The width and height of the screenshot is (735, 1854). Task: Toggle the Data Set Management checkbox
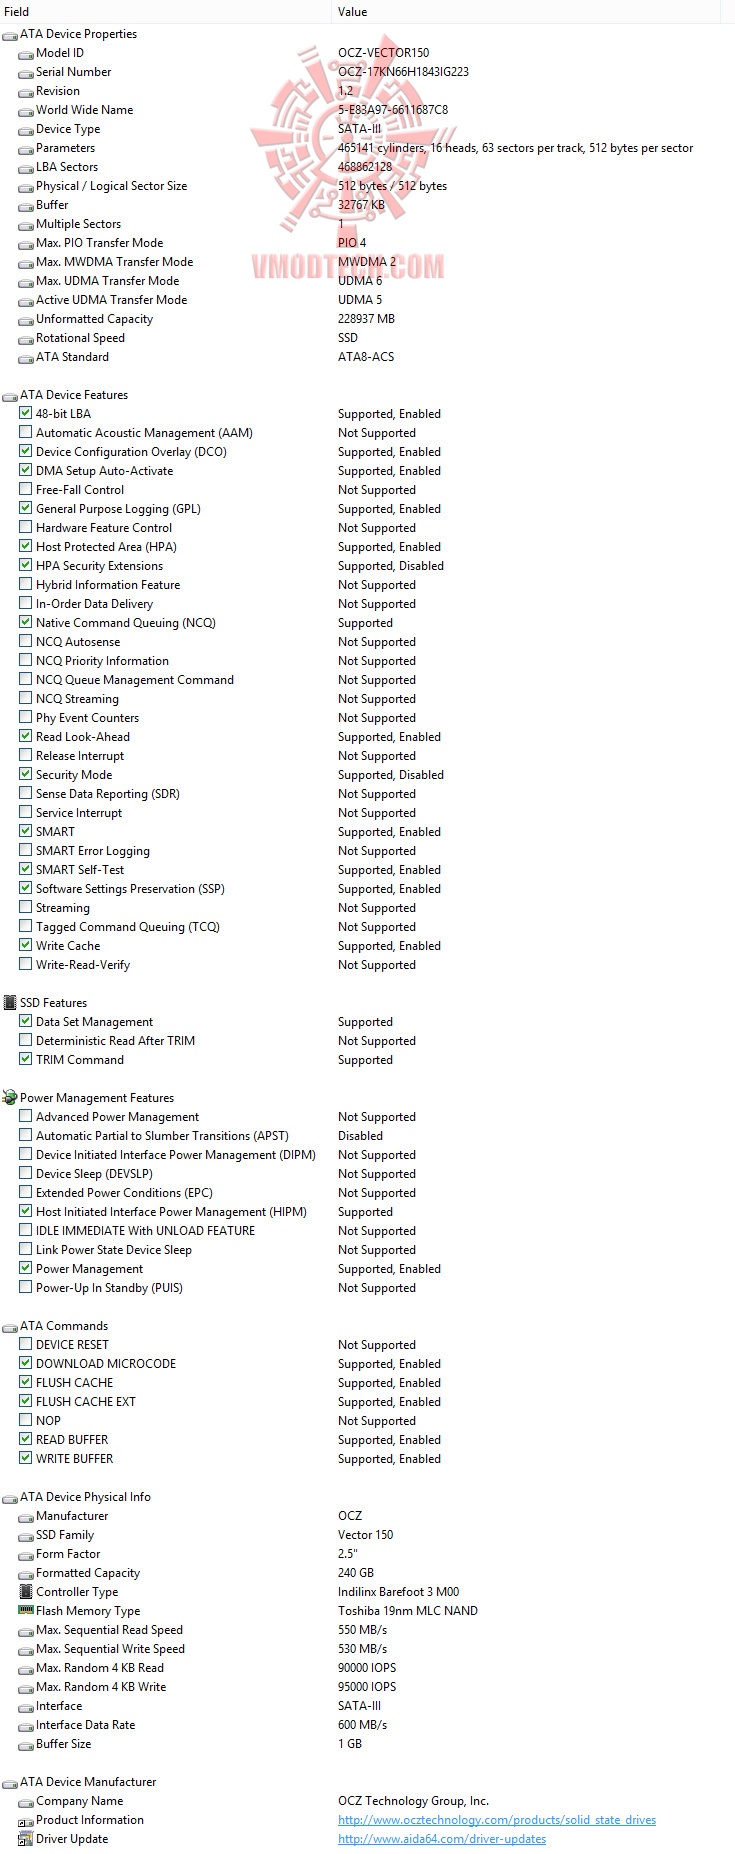[26, 1021]
